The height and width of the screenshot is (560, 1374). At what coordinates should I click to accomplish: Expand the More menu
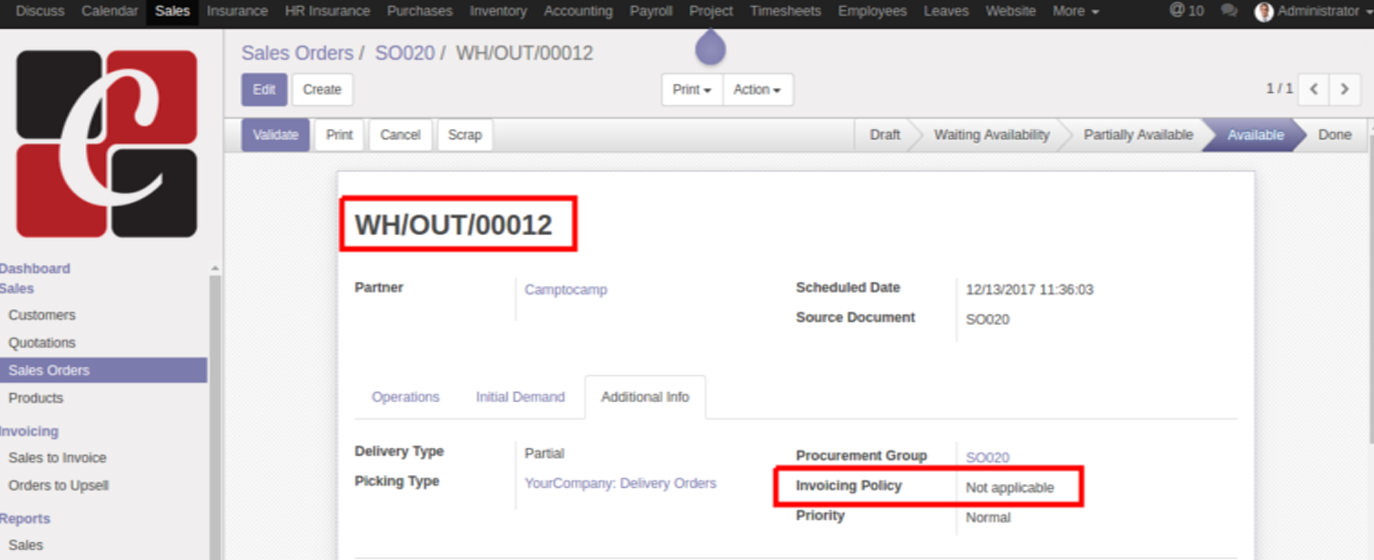coord(1075,11)
